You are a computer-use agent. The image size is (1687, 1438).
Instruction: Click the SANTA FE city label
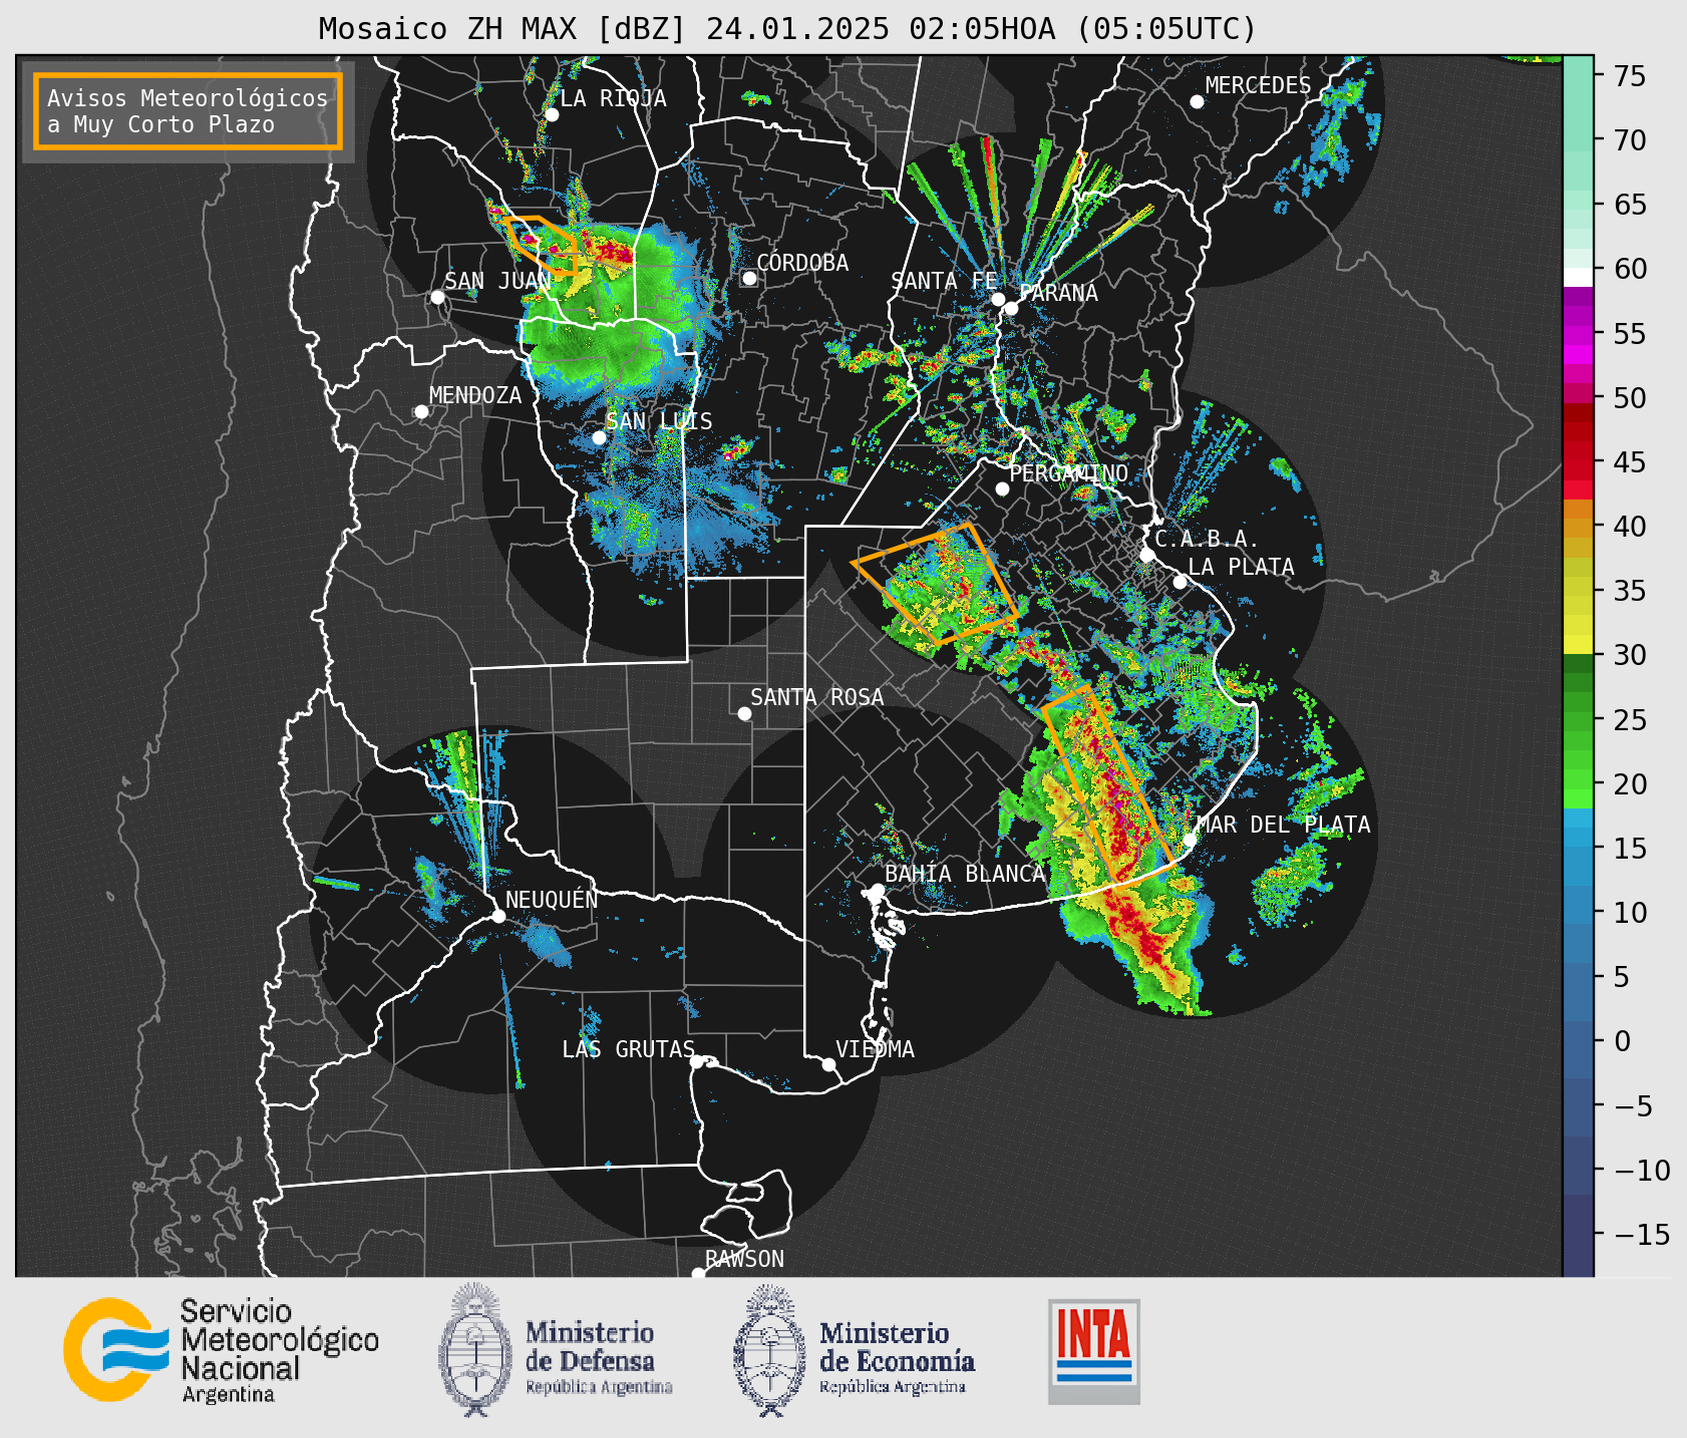tap(944, 281)
